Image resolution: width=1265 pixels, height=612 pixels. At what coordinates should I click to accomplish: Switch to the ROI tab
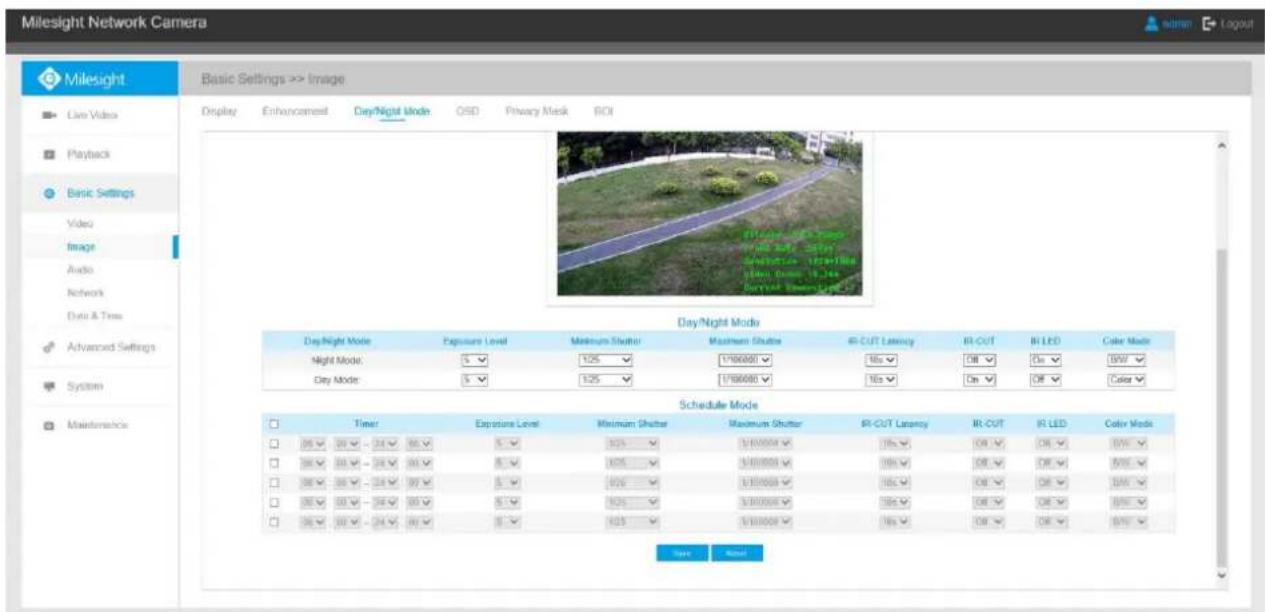(x=603, y=110)
